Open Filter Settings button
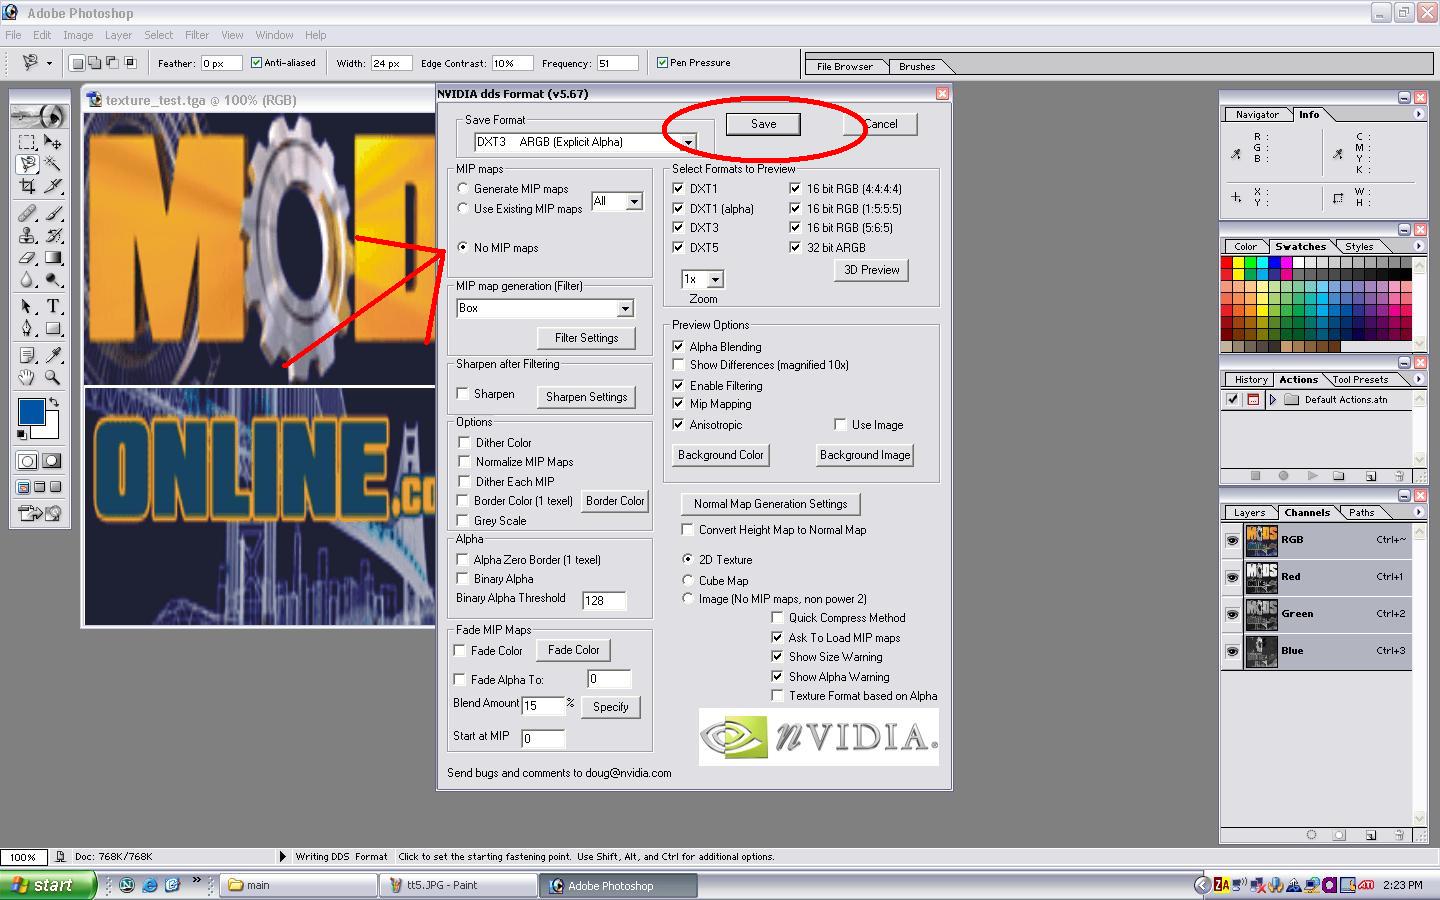Viewport: 1440px width, 900px height. click(586, 338)
